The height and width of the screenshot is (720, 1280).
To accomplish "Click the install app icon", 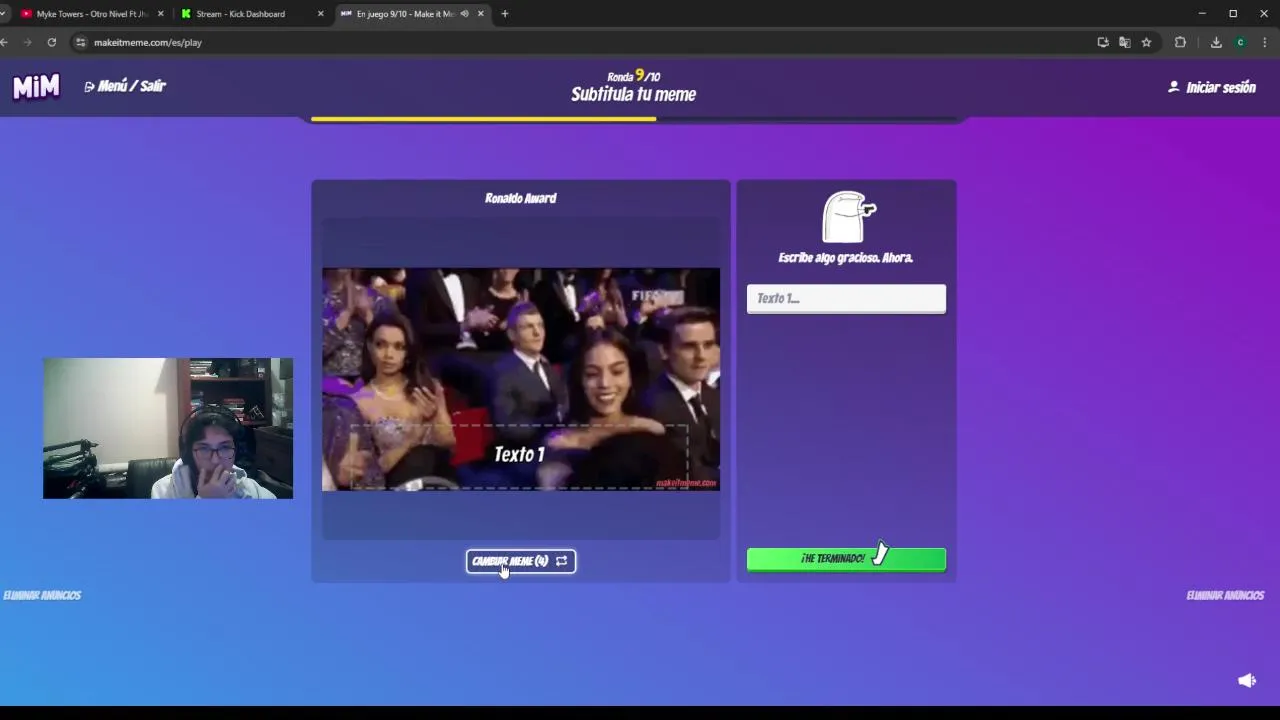I will click(1103, 42).
